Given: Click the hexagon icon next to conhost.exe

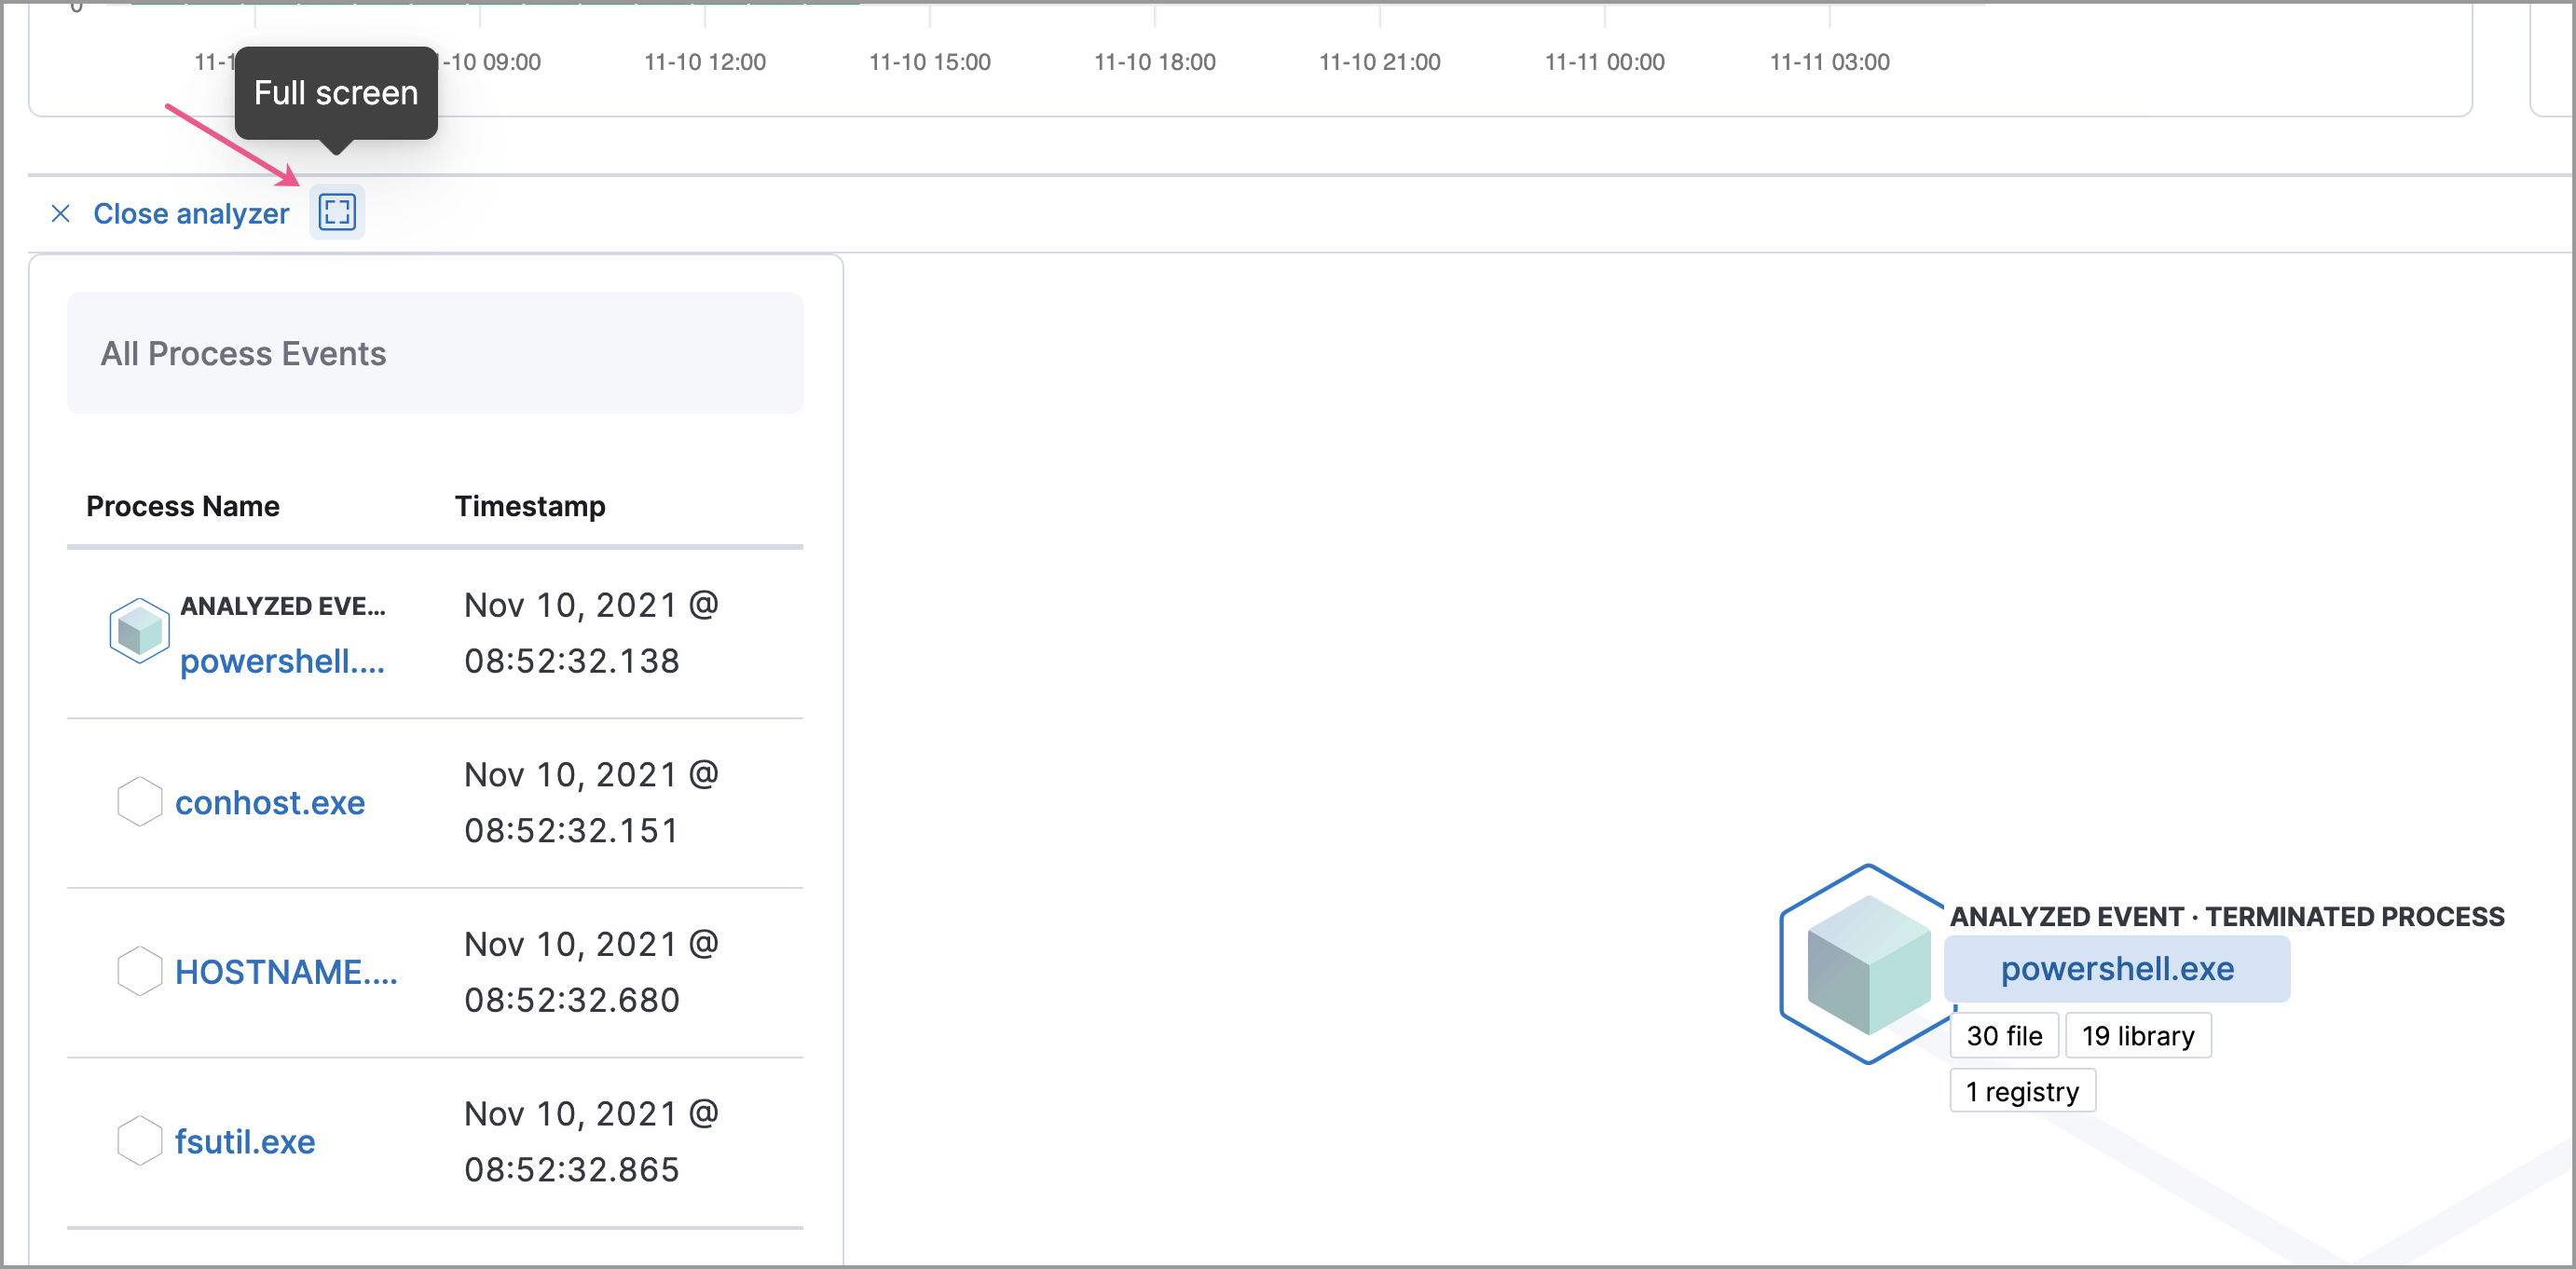Looking at the screenshot, I should (x=138, y=800).
